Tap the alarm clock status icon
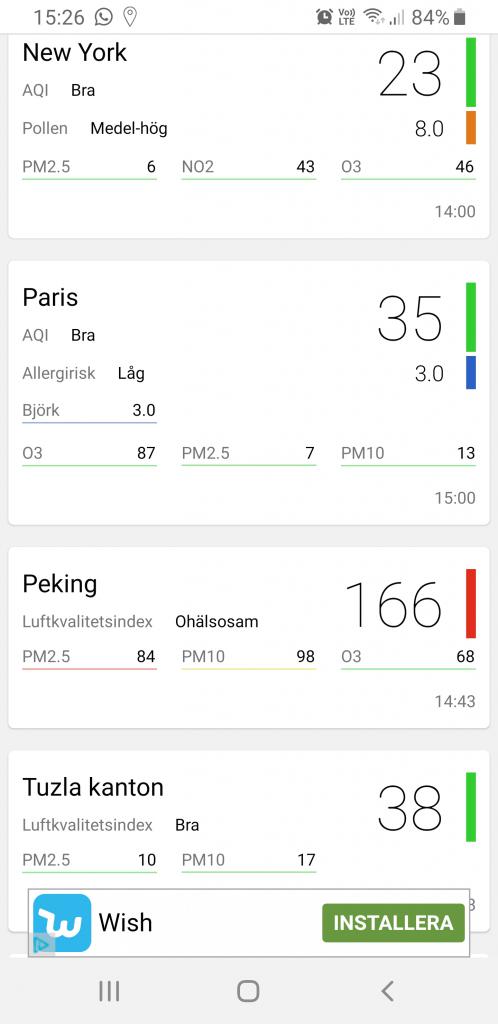Image resolution: width=498 pixels, height=1024 pixels. click(x=324, y=17)
